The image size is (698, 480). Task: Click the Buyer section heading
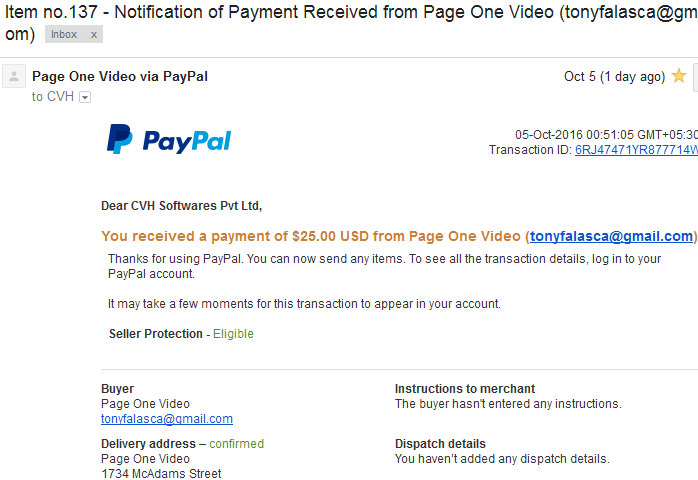[x=118, y=389]
